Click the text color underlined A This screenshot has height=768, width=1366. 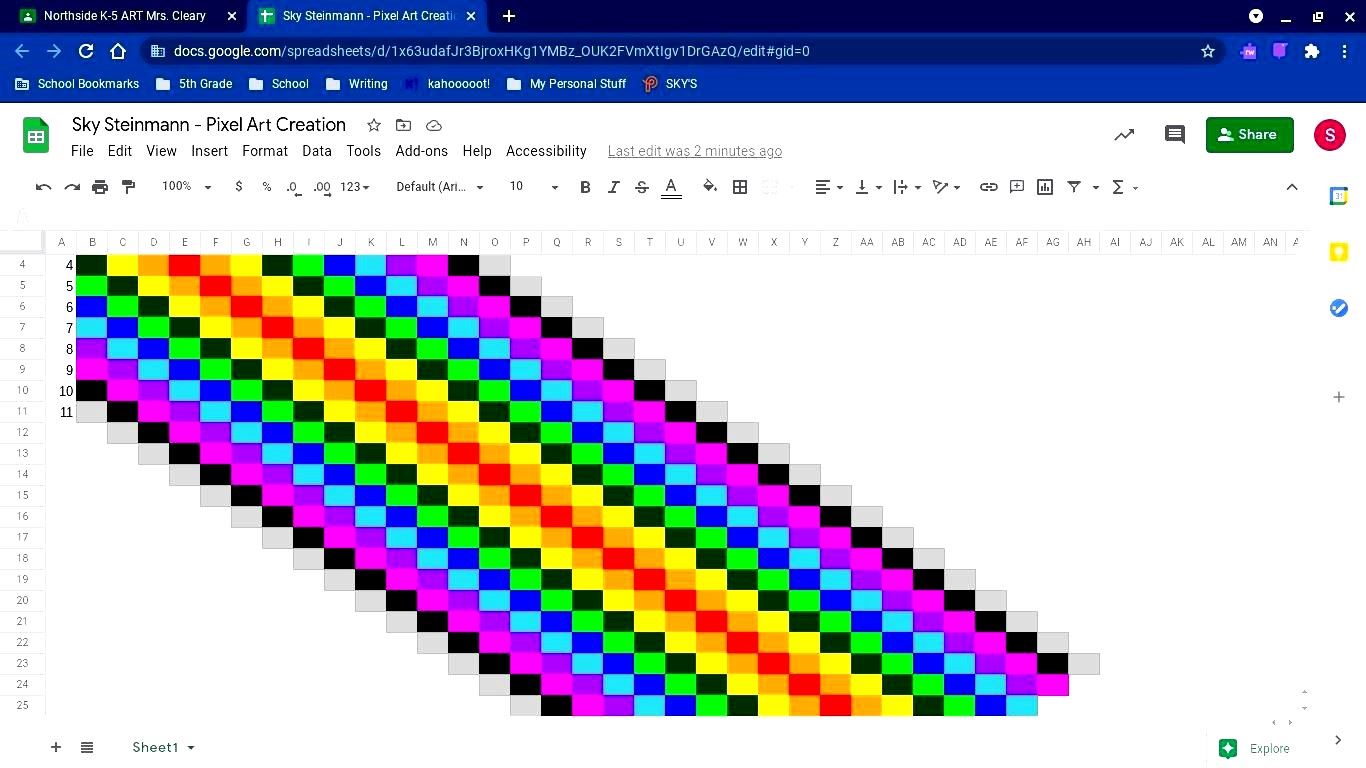click(x=671, y=187)
